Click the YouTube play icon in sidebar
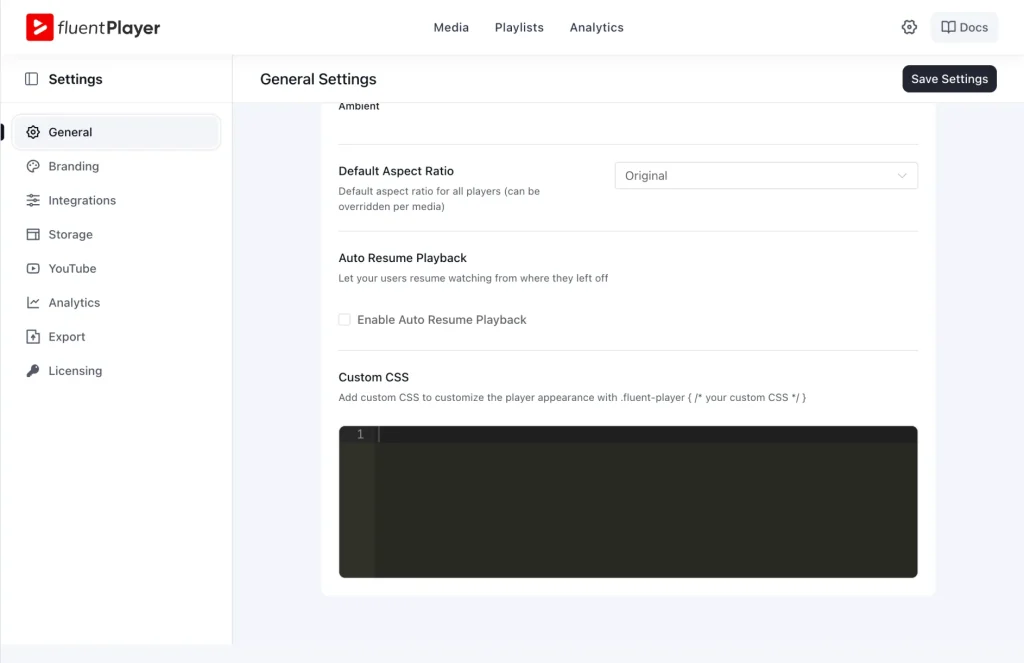The image size is (1024, 663). [x=33, y=268]
